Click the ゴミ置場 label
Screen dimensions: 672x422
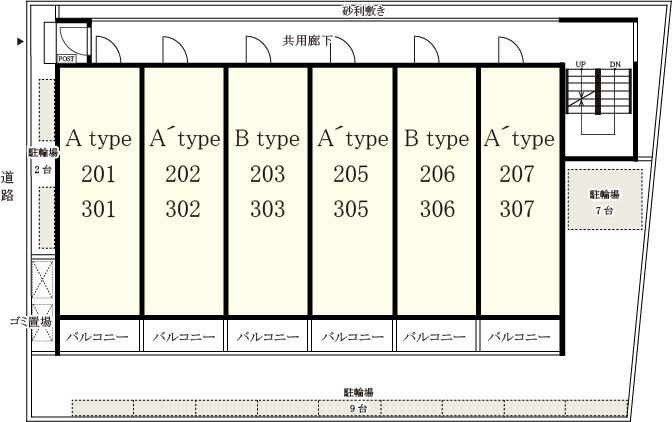tap(30, 321)
